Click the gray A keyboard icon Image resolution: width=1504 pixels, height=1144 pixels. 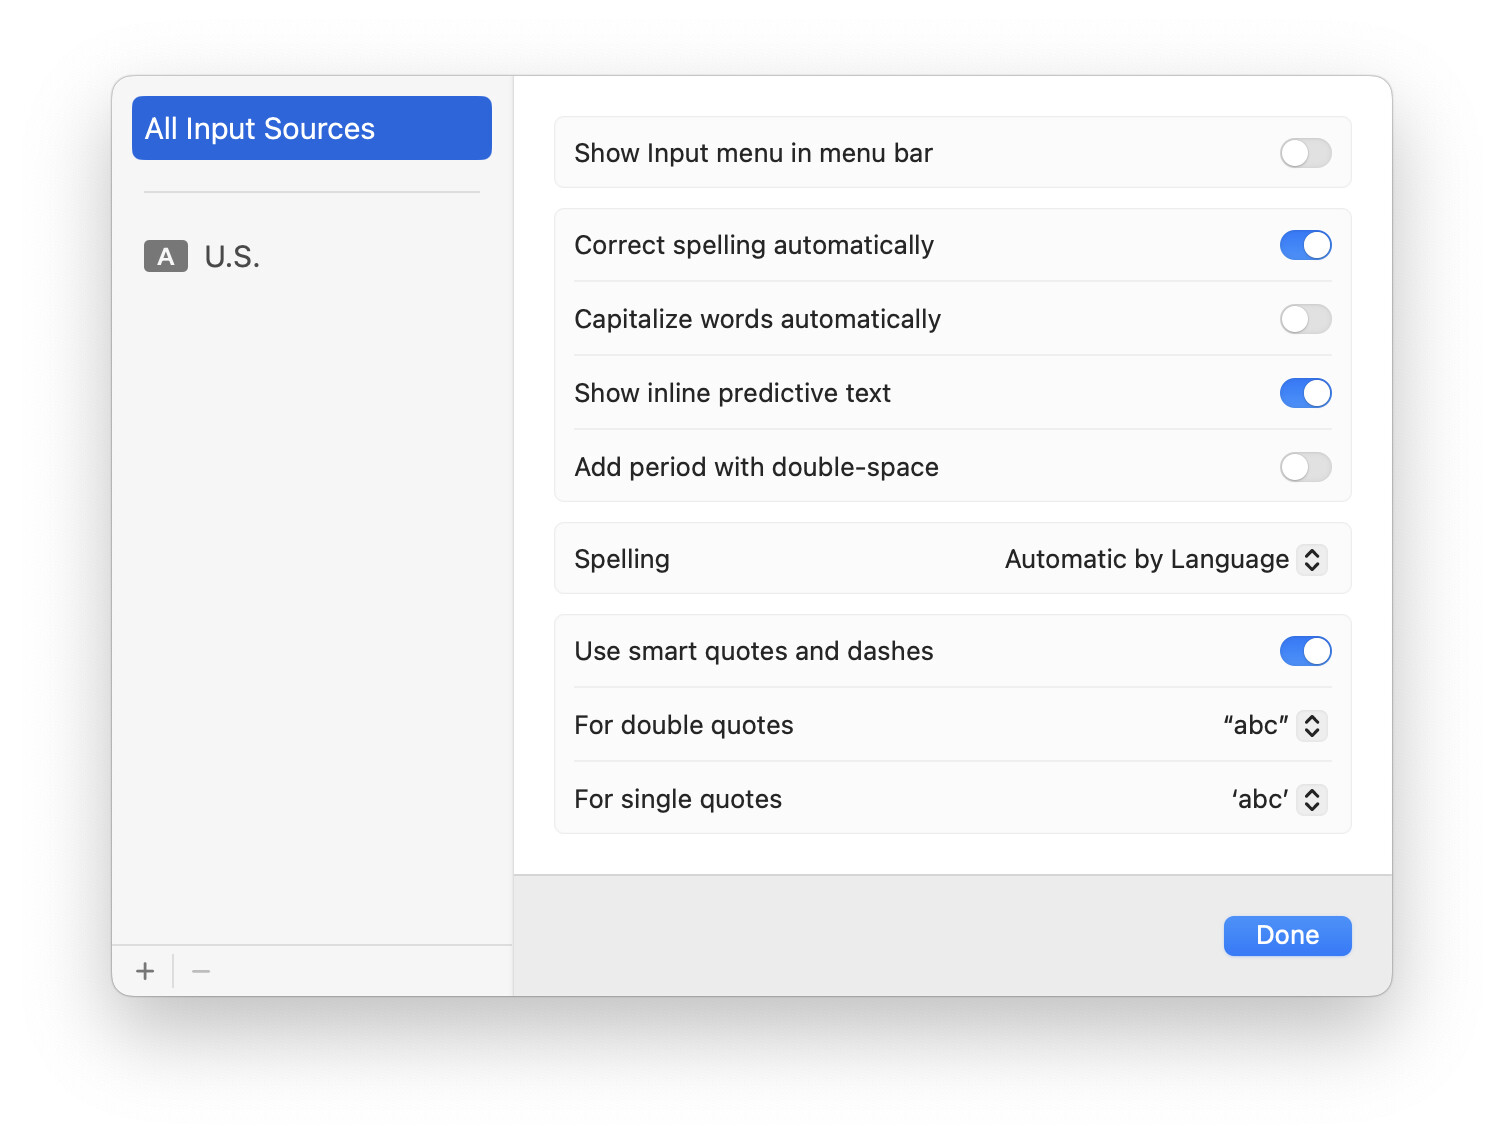[x=166, y=257]
